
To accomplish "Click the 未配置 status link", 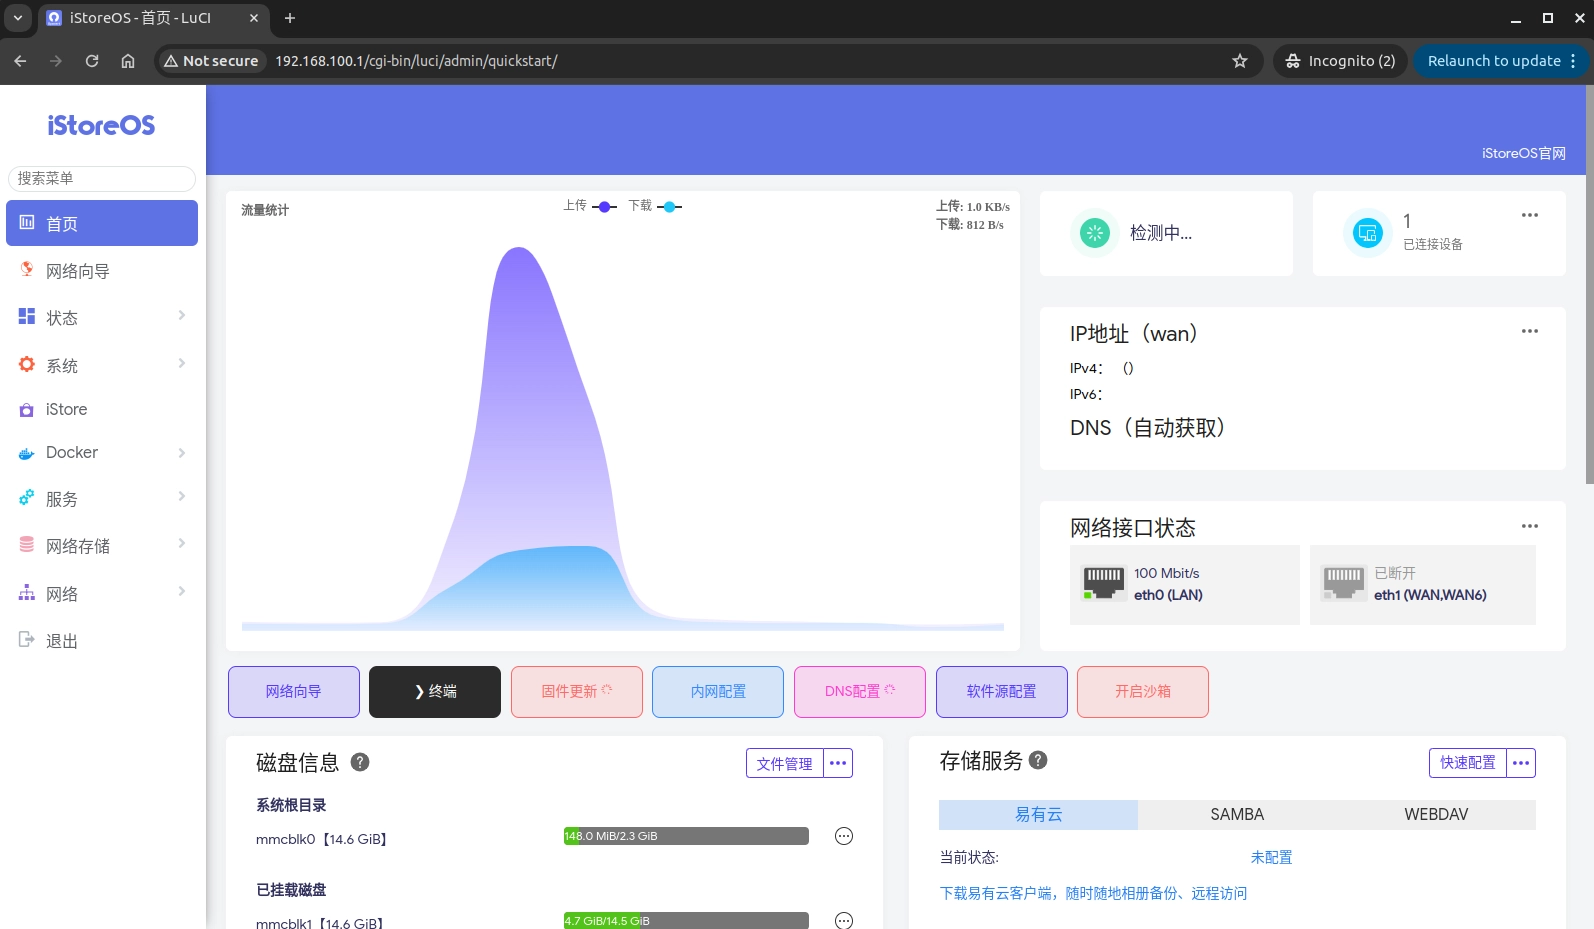I will click(x=1271, y=857).
